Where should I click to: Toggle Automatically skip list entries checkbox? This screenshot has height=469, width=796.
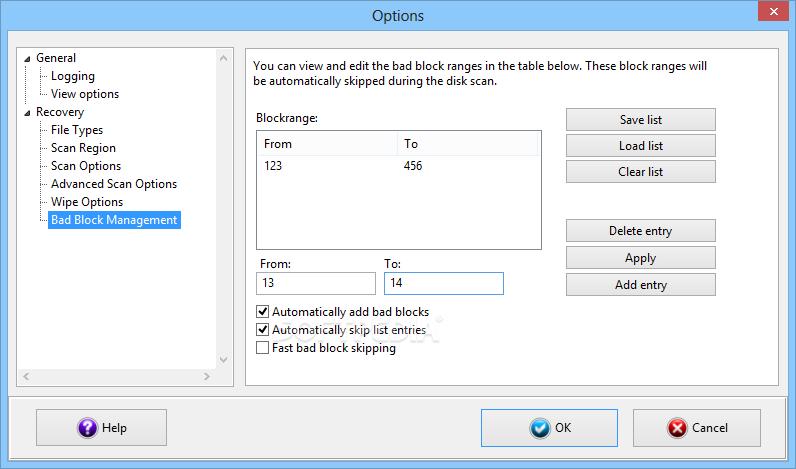pos(262,330)
